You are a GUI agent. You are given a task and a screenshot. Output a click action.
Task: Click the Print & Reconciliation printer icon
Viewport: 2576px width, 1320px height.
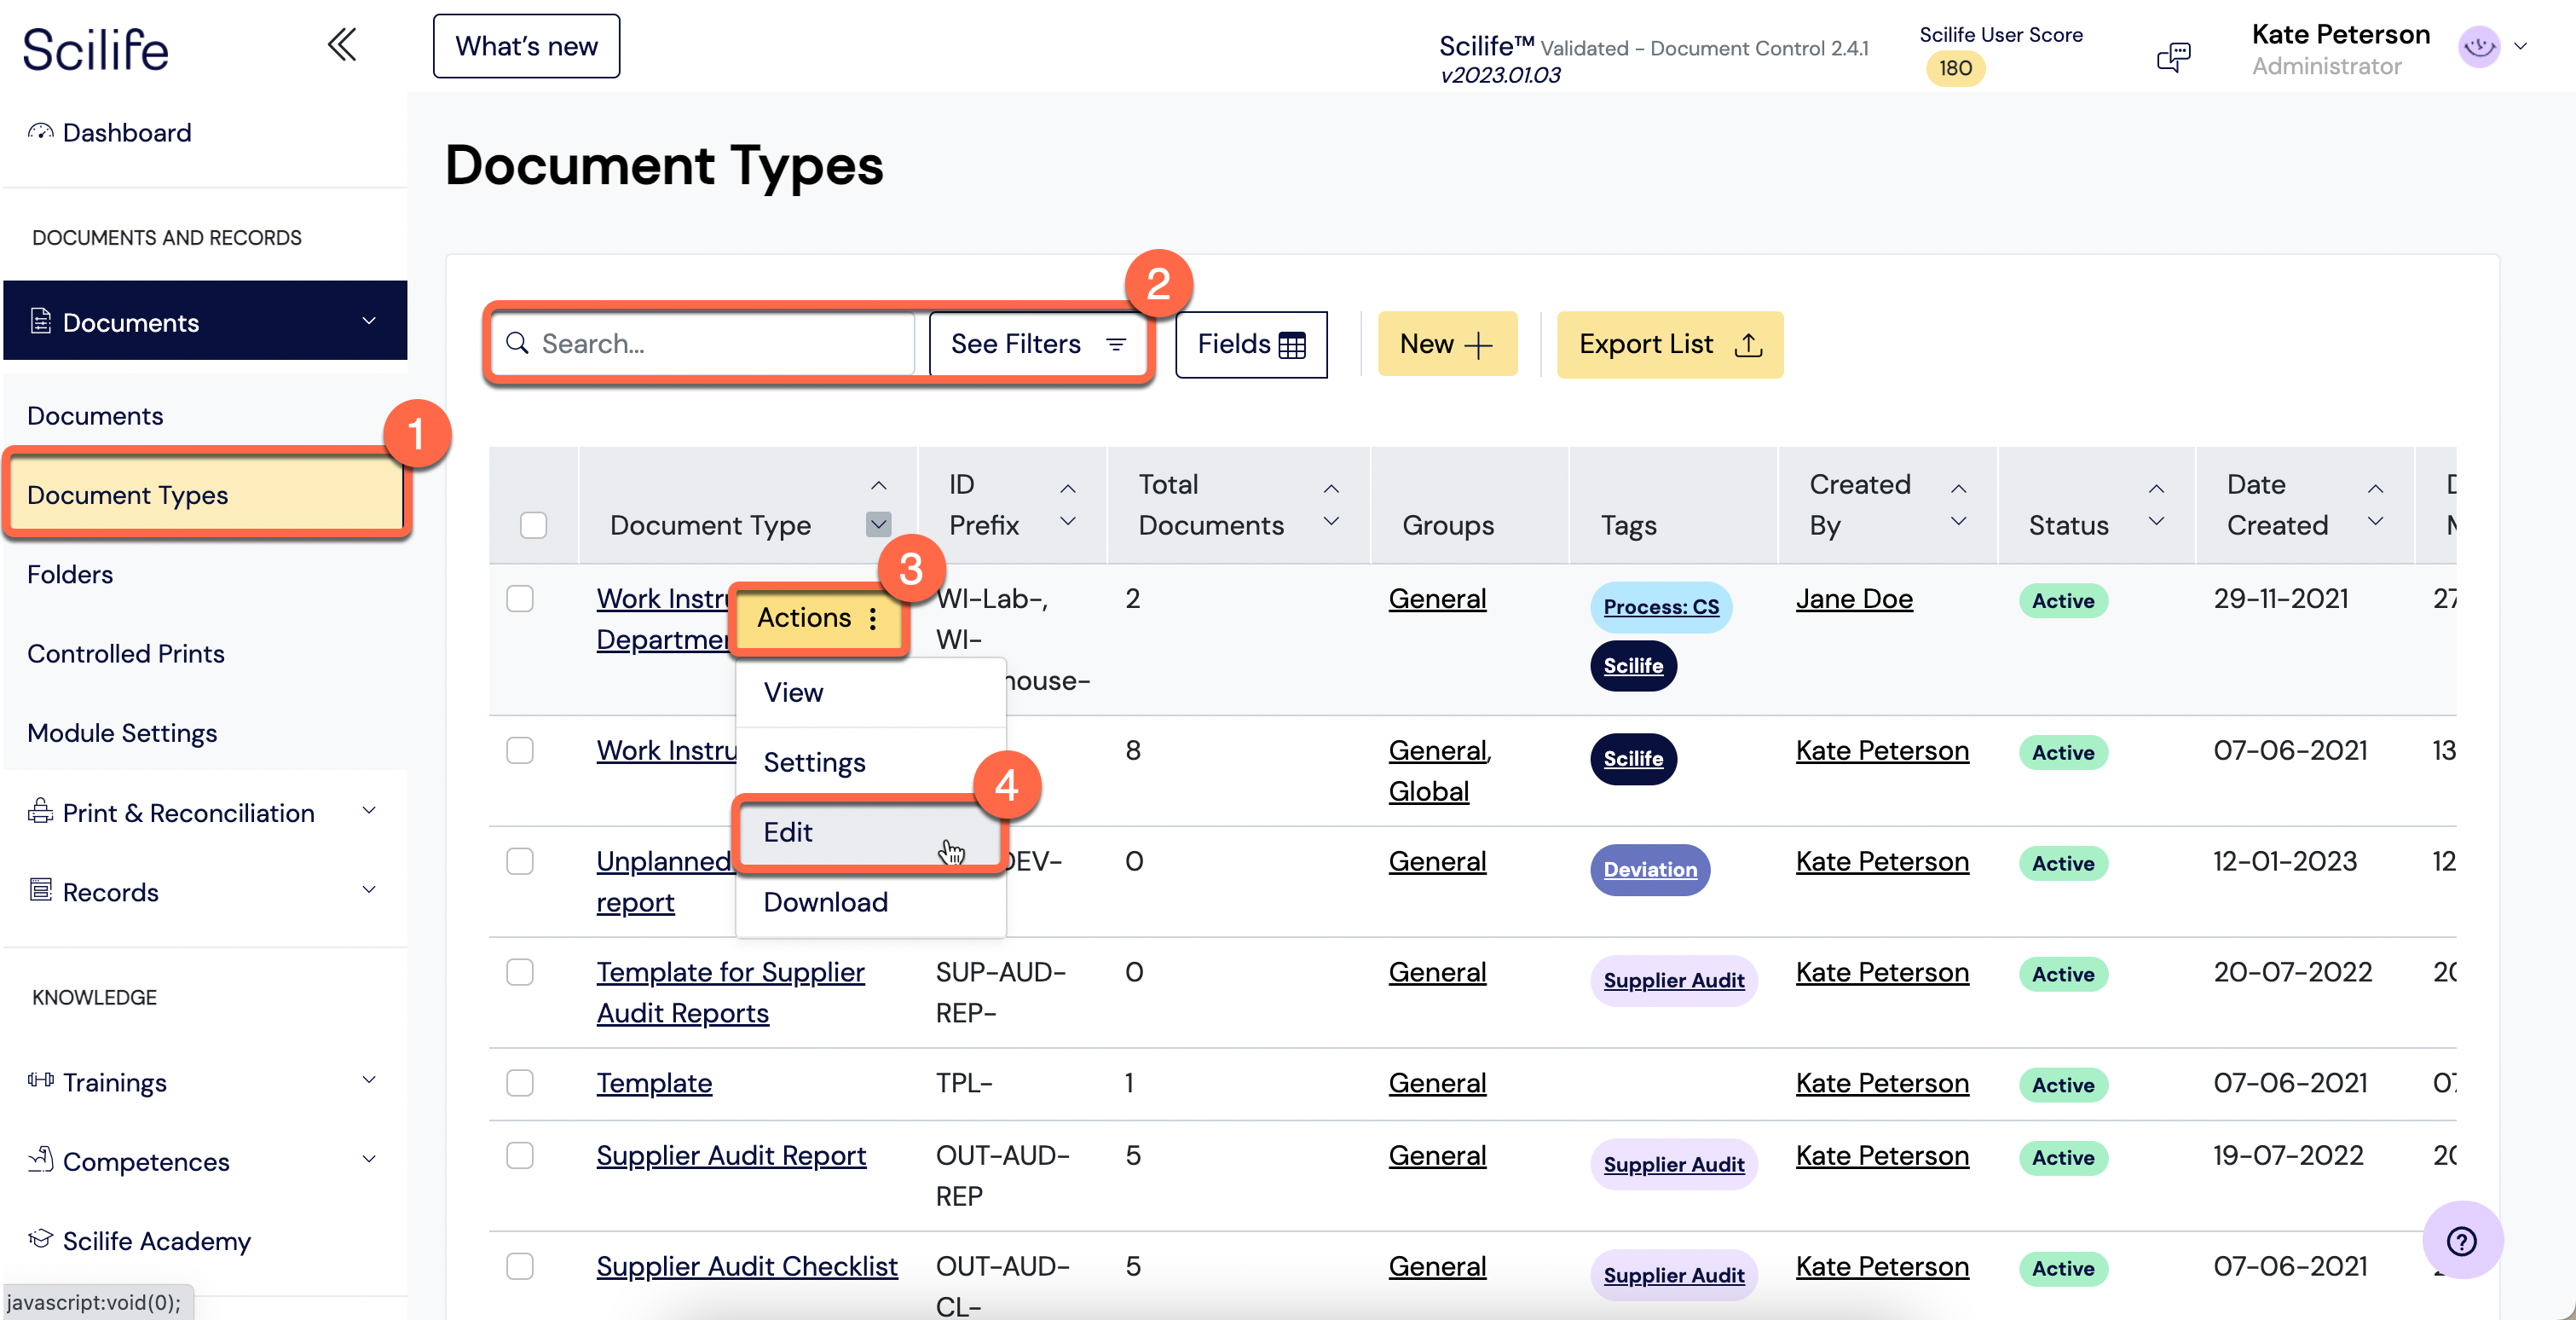point(41,811)
